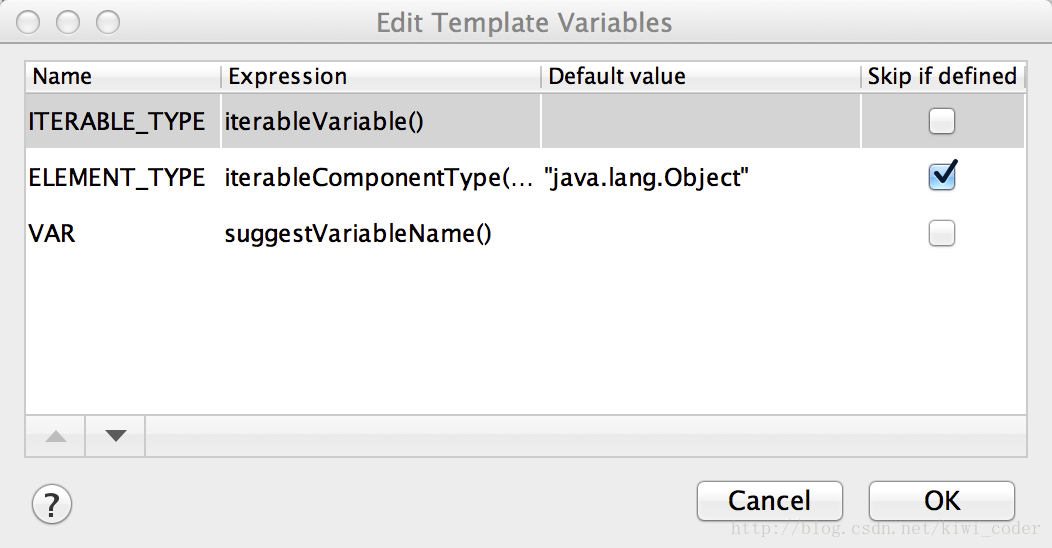
Task: Edit the iterableComponentType expression cell
Action: tap(381, 178)
